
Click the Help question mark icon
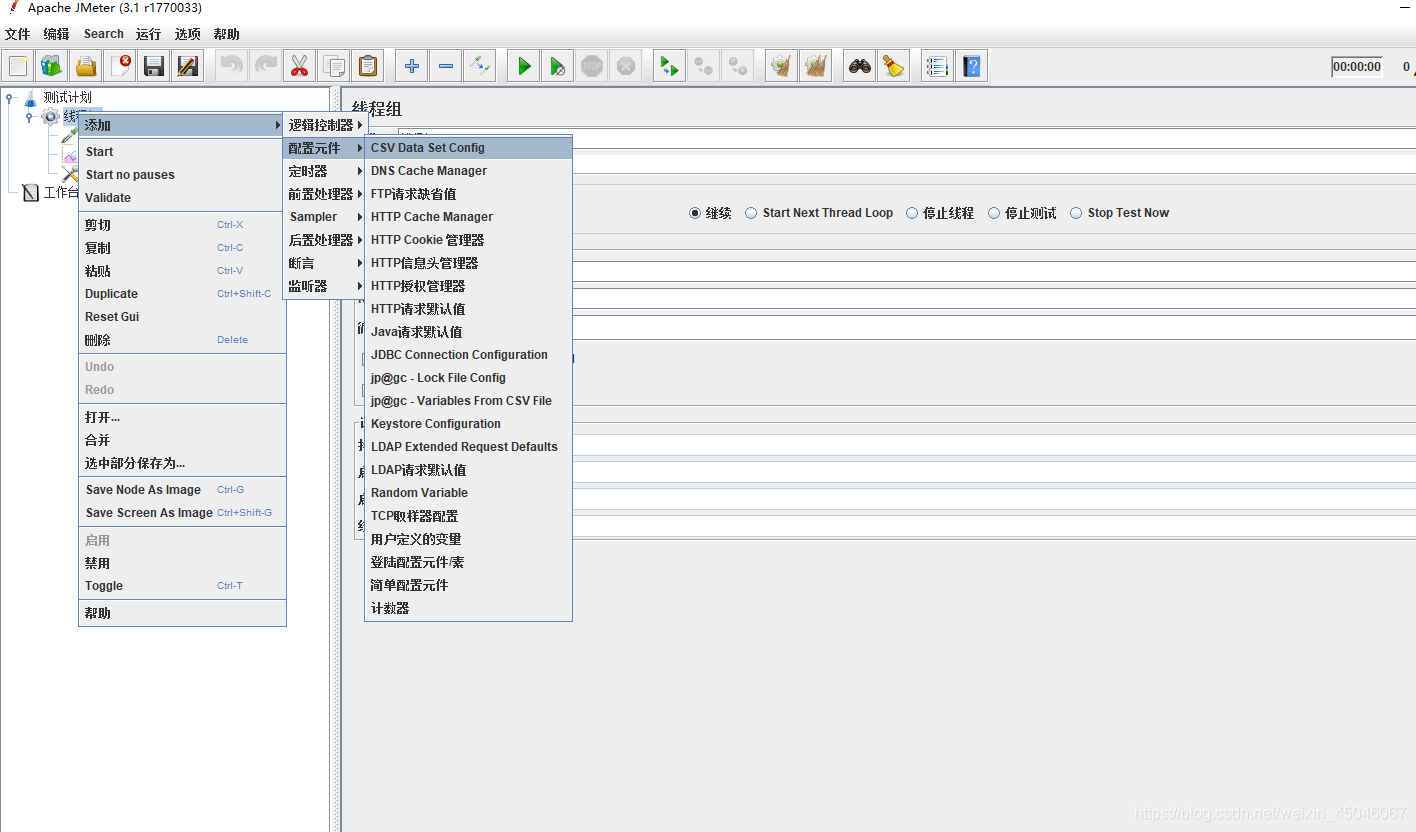click(971, 67)
